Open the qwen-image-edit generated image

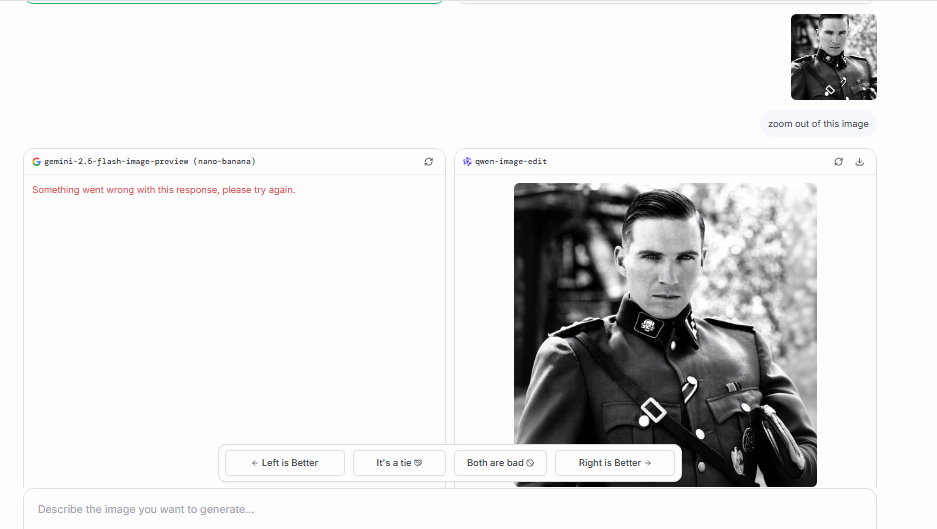coord(665,335)
